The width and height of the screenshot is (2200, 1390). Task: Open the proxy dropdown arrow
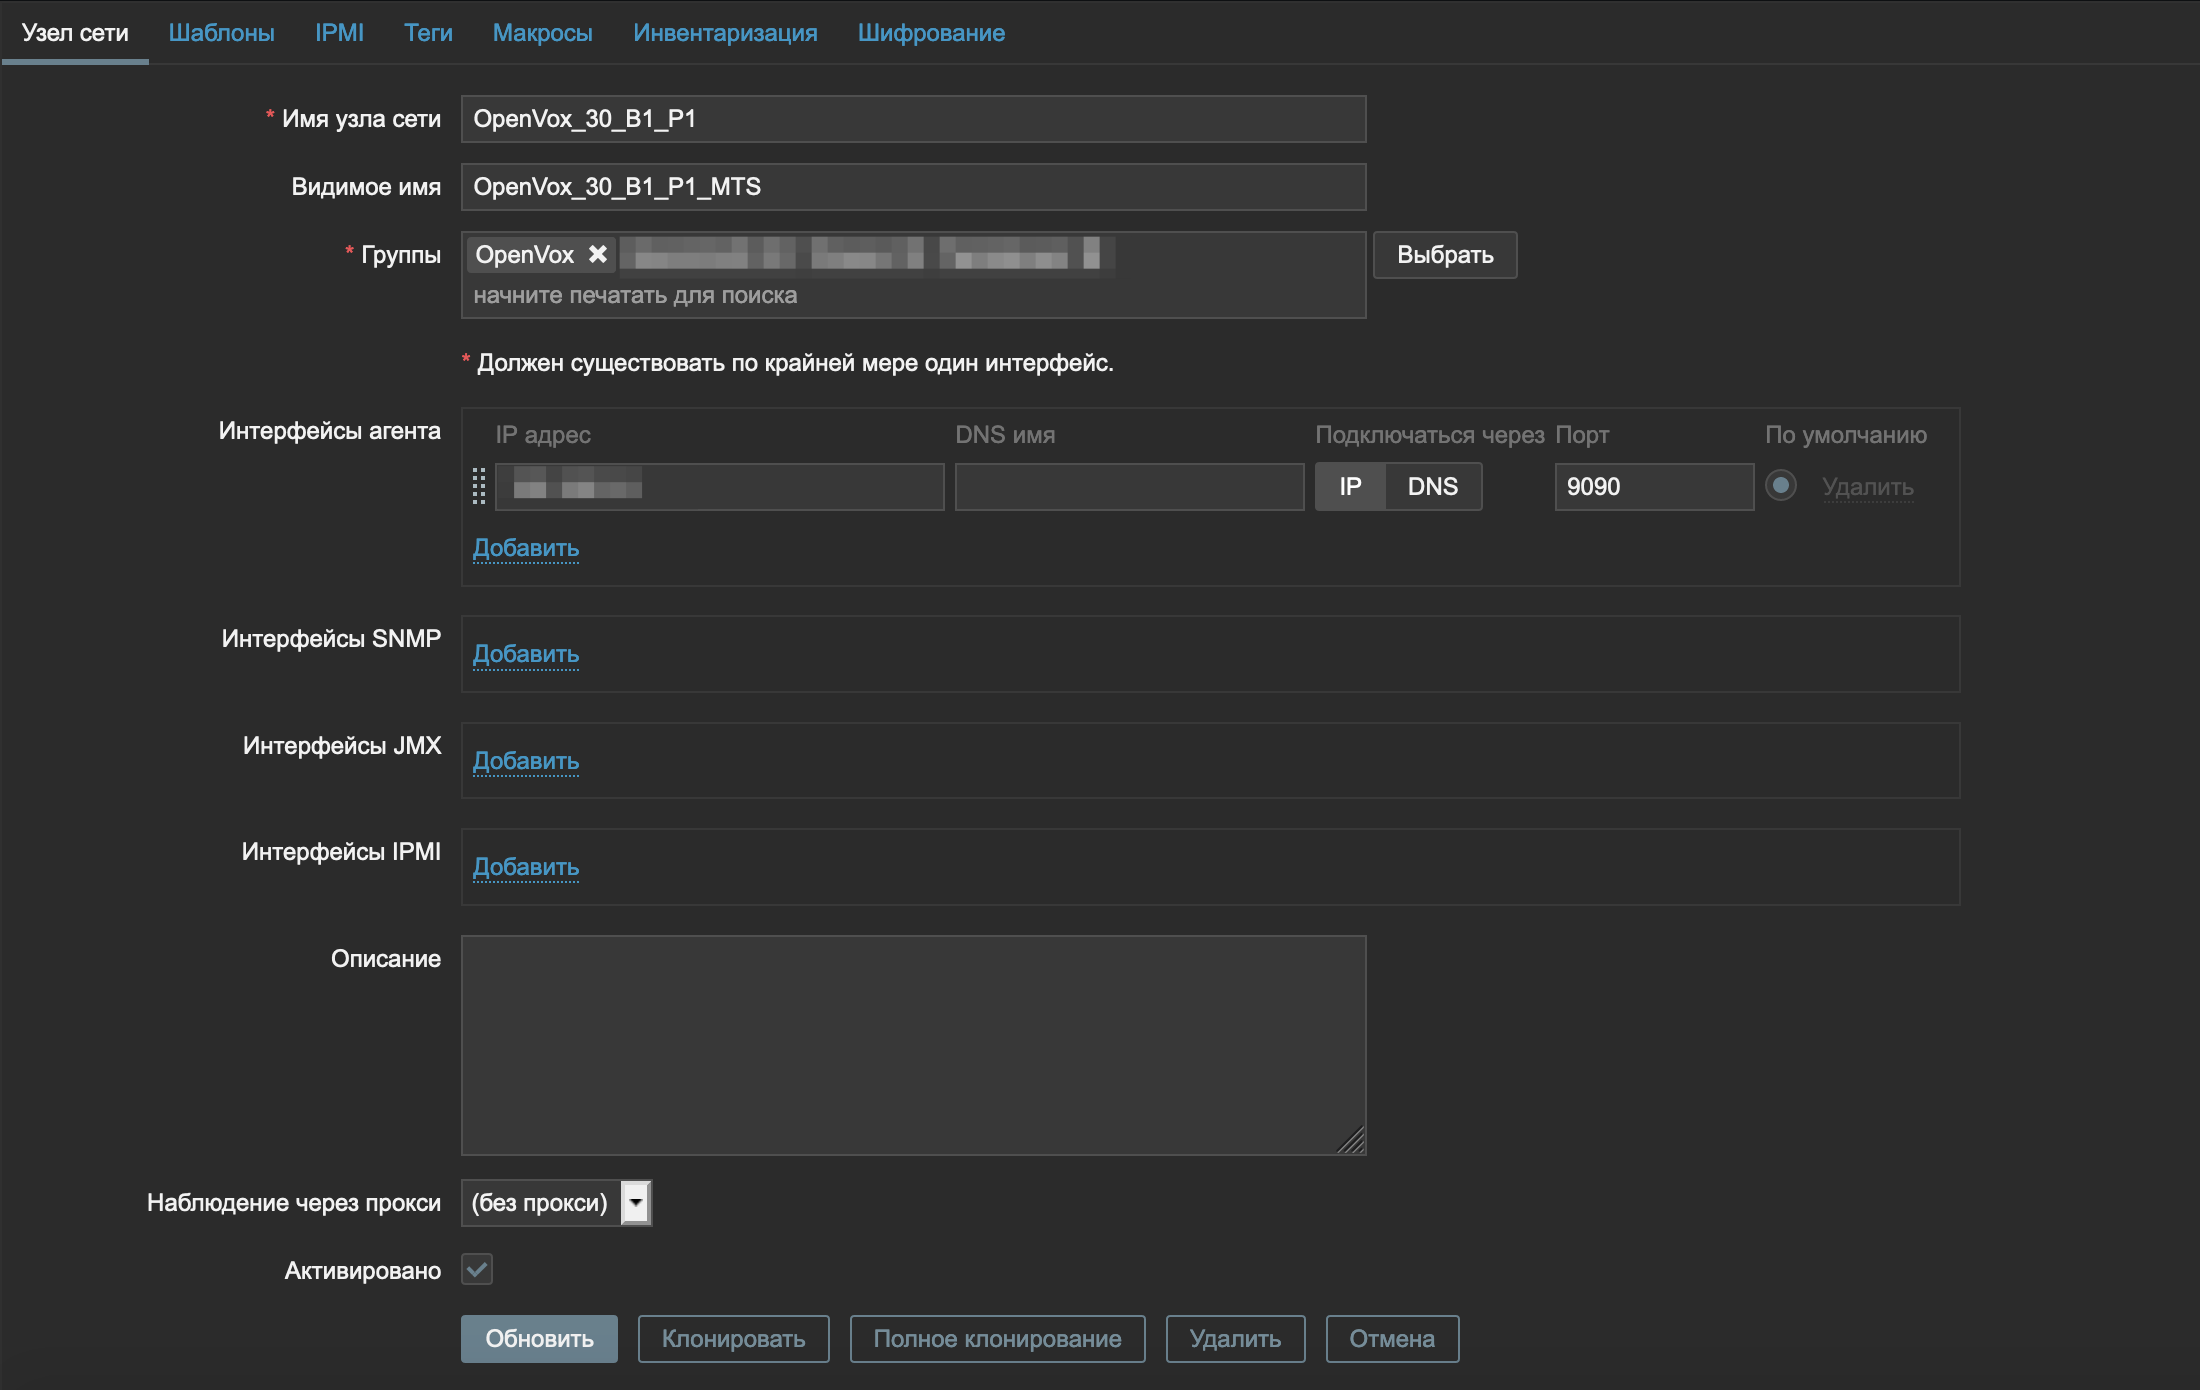pos(636,1202)
